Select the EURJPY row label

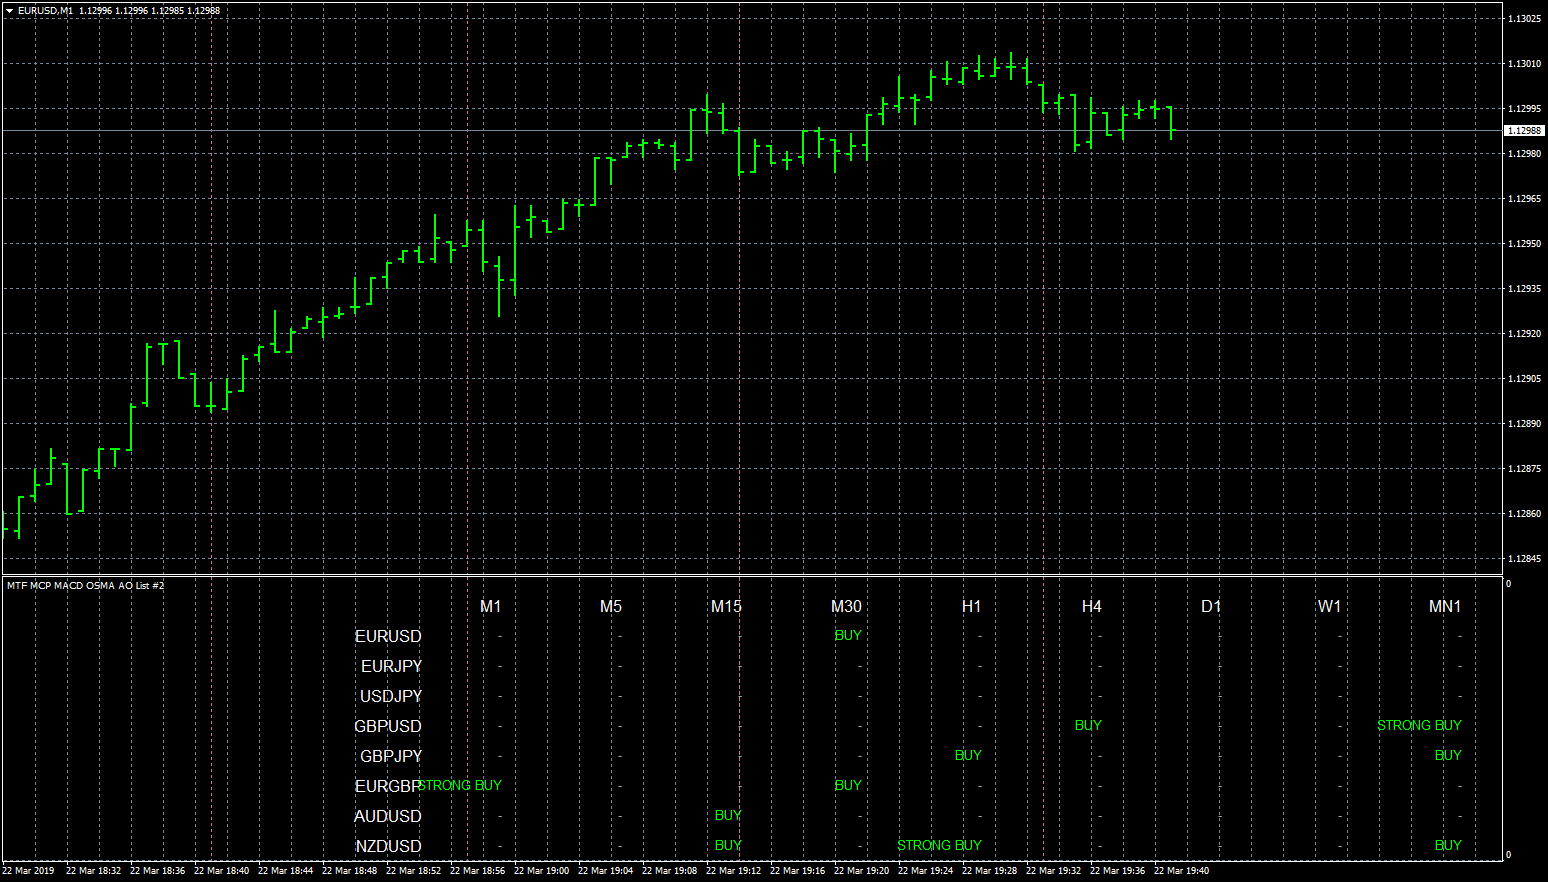pos(392,666)
